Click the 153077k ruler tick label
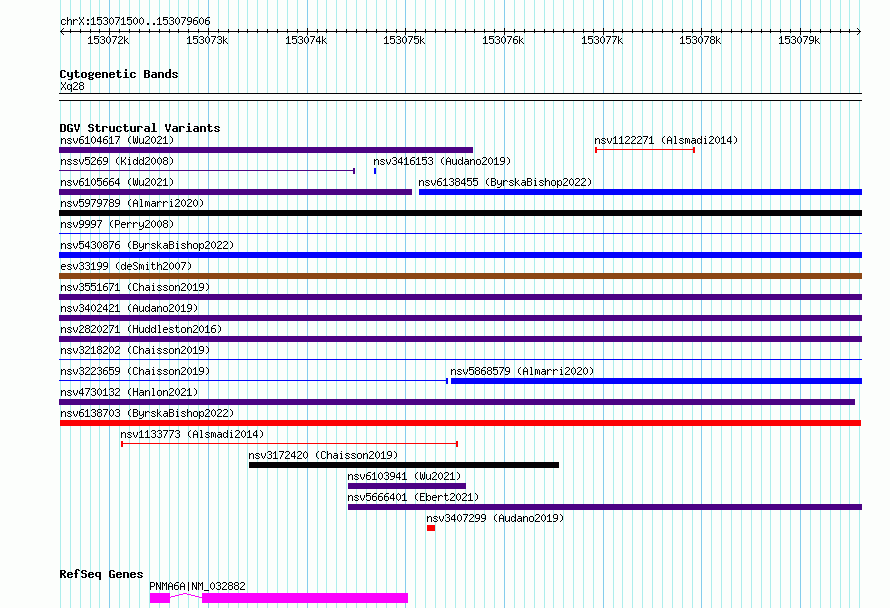 tap(602, 40)
